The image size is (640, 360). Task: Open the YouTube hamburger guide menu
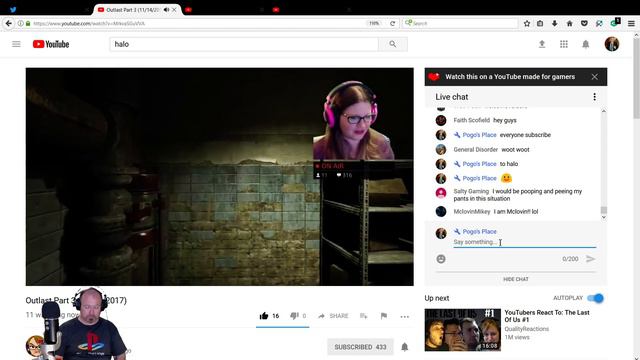(x=16, y=44)
